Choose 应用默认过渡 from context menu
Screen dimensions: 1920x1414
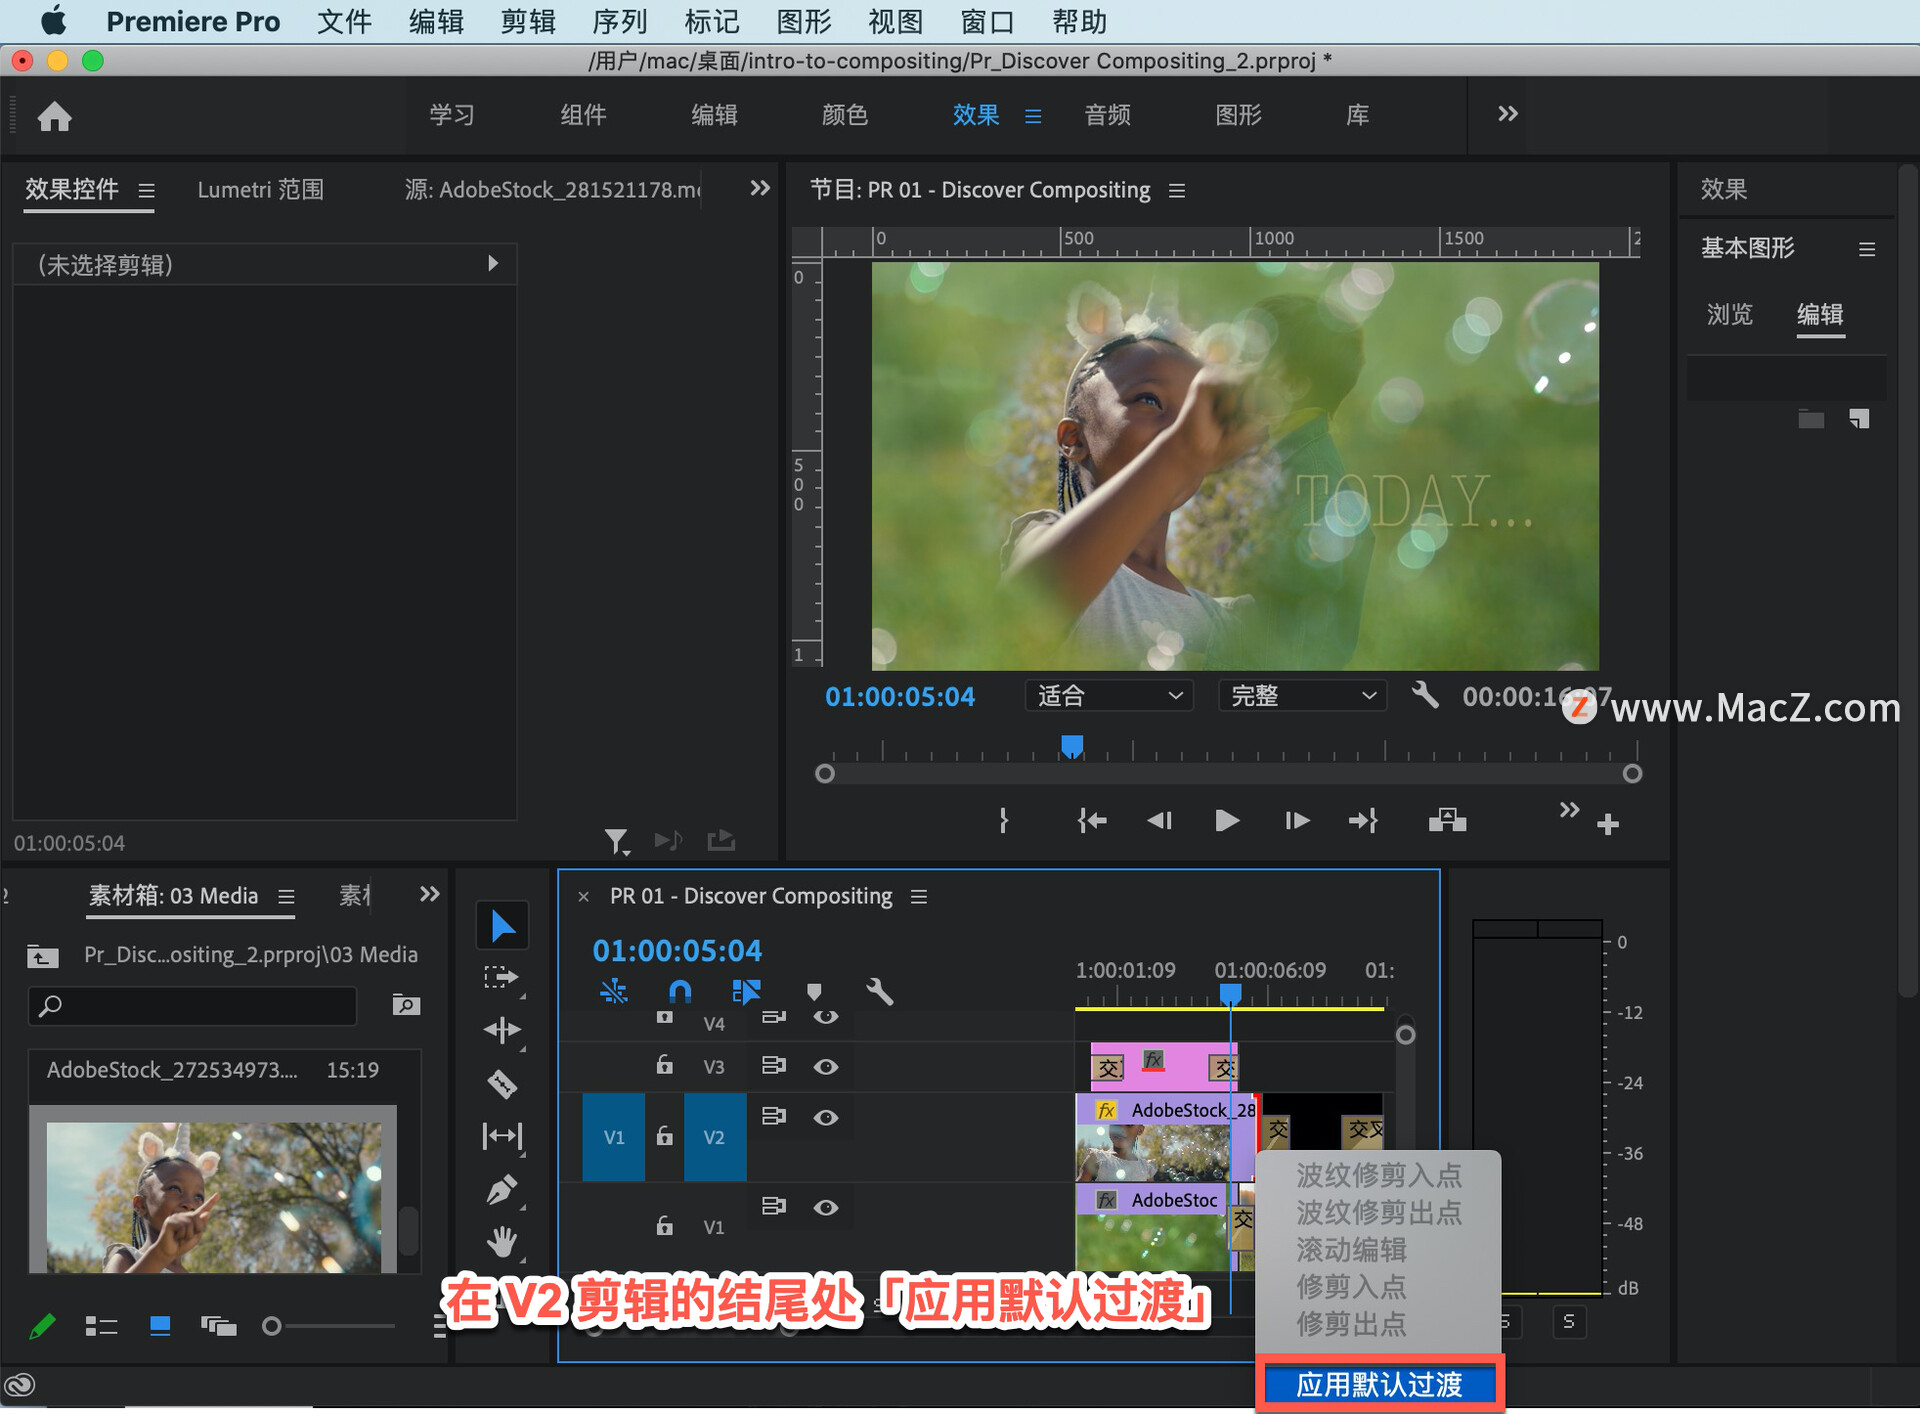tap(1380, 1385)
